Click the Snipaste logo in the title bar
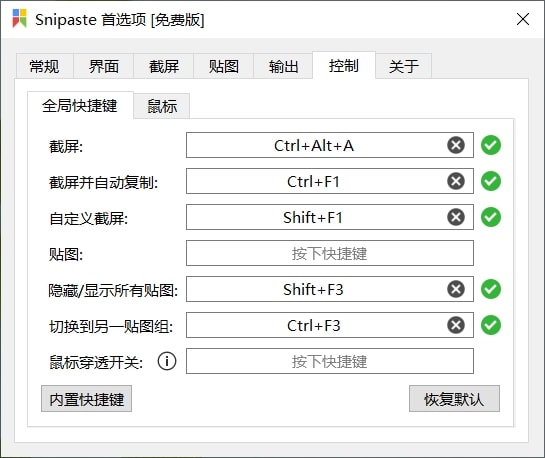The image size is (545, 458). point(19,18)
